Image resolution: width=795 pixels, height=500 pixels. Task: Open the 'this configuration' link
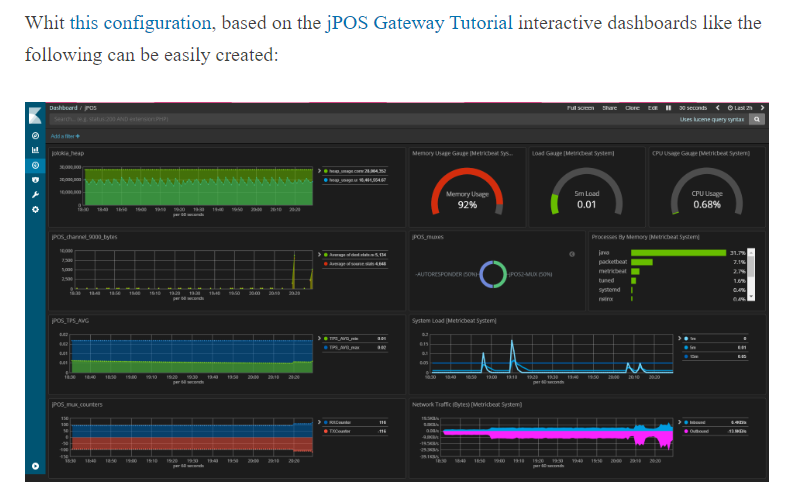click(140, 22)
